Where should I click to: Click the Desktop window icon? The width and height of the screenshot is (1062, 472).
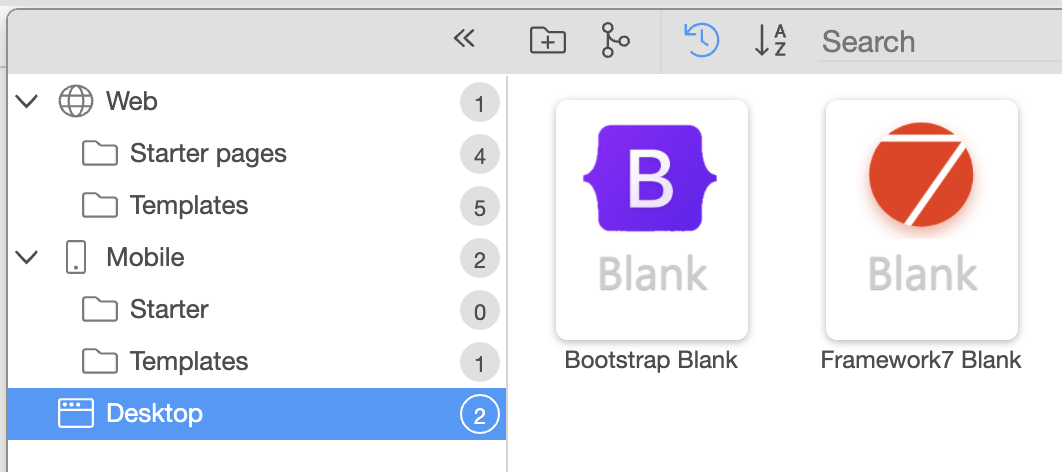tap(75, 414)
